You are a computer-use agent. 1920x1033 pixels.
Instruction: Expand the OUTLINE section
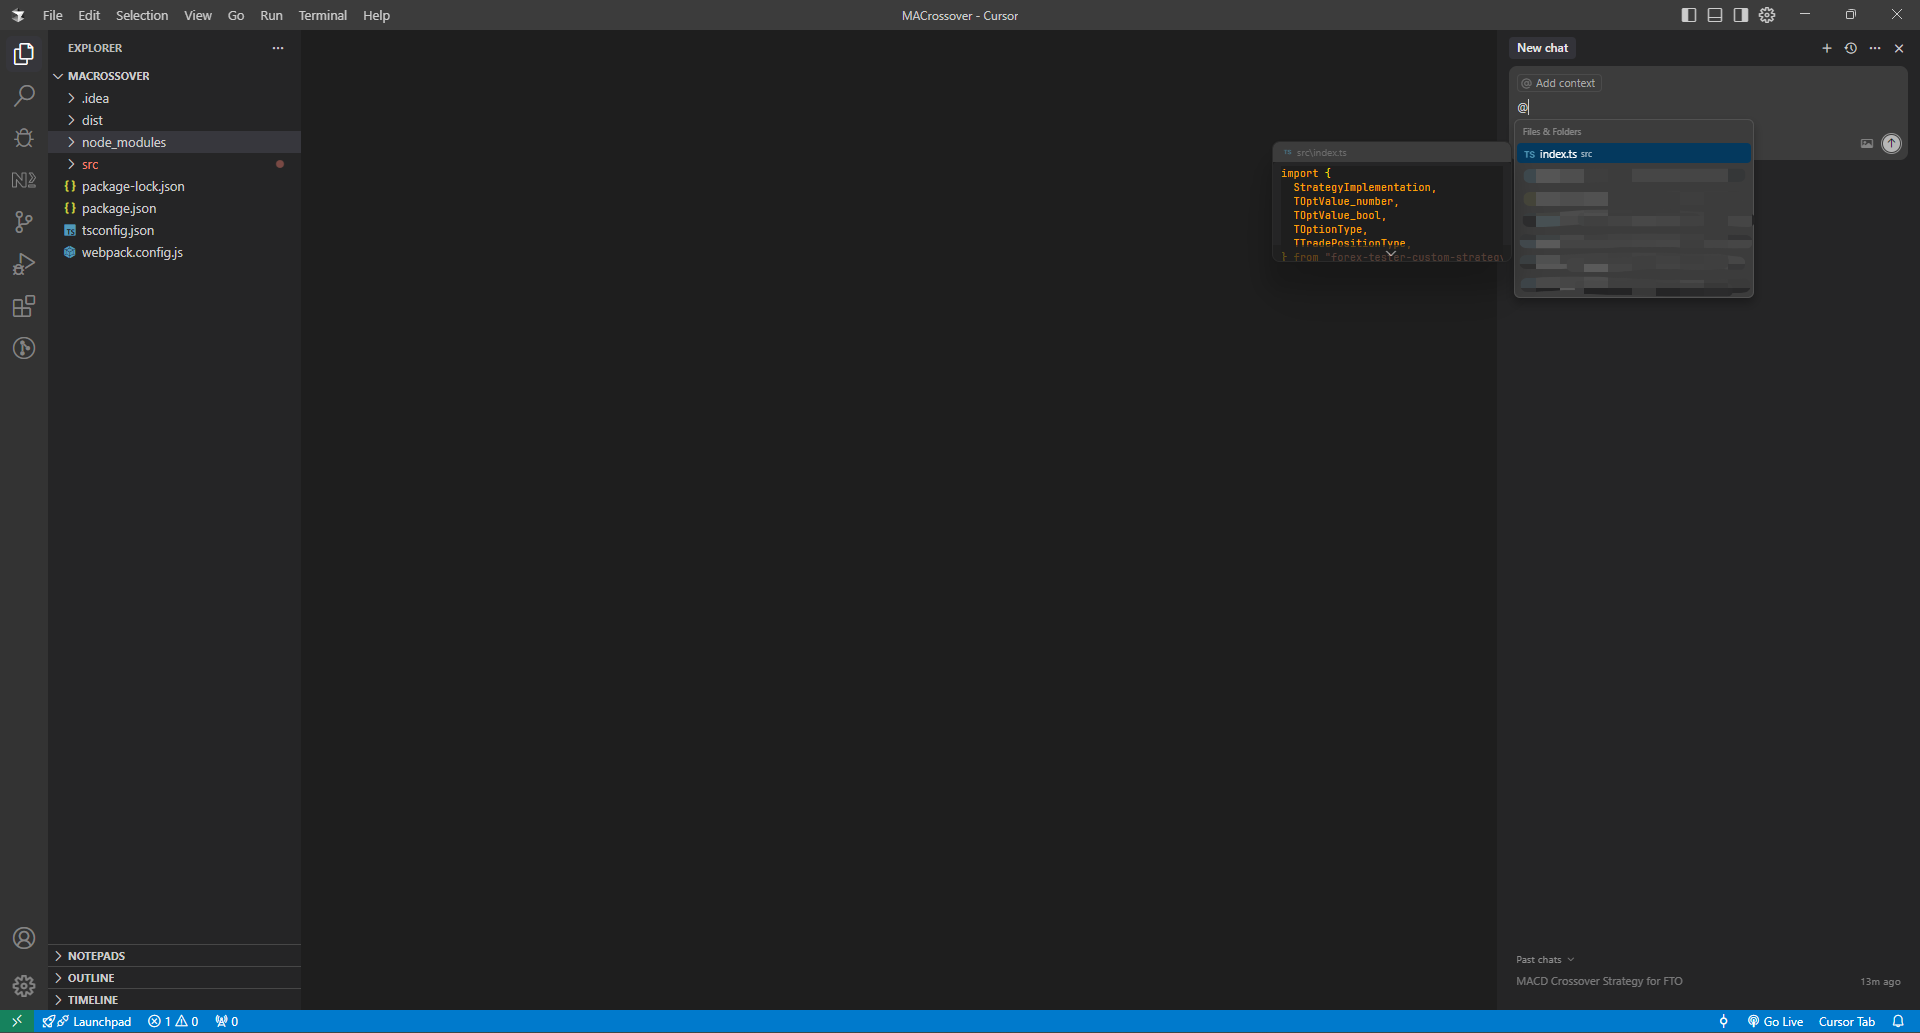coord(91,978)
